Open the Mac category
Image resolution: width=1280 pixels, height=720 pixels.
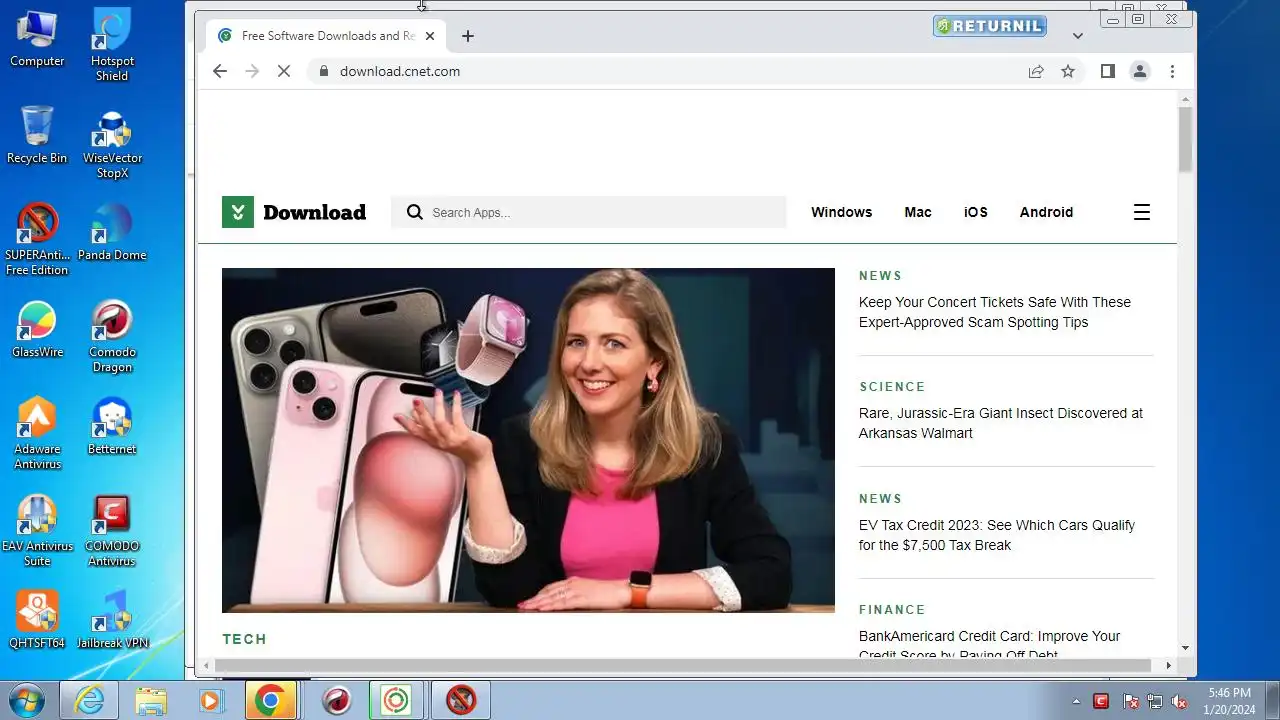coord(918,212)
